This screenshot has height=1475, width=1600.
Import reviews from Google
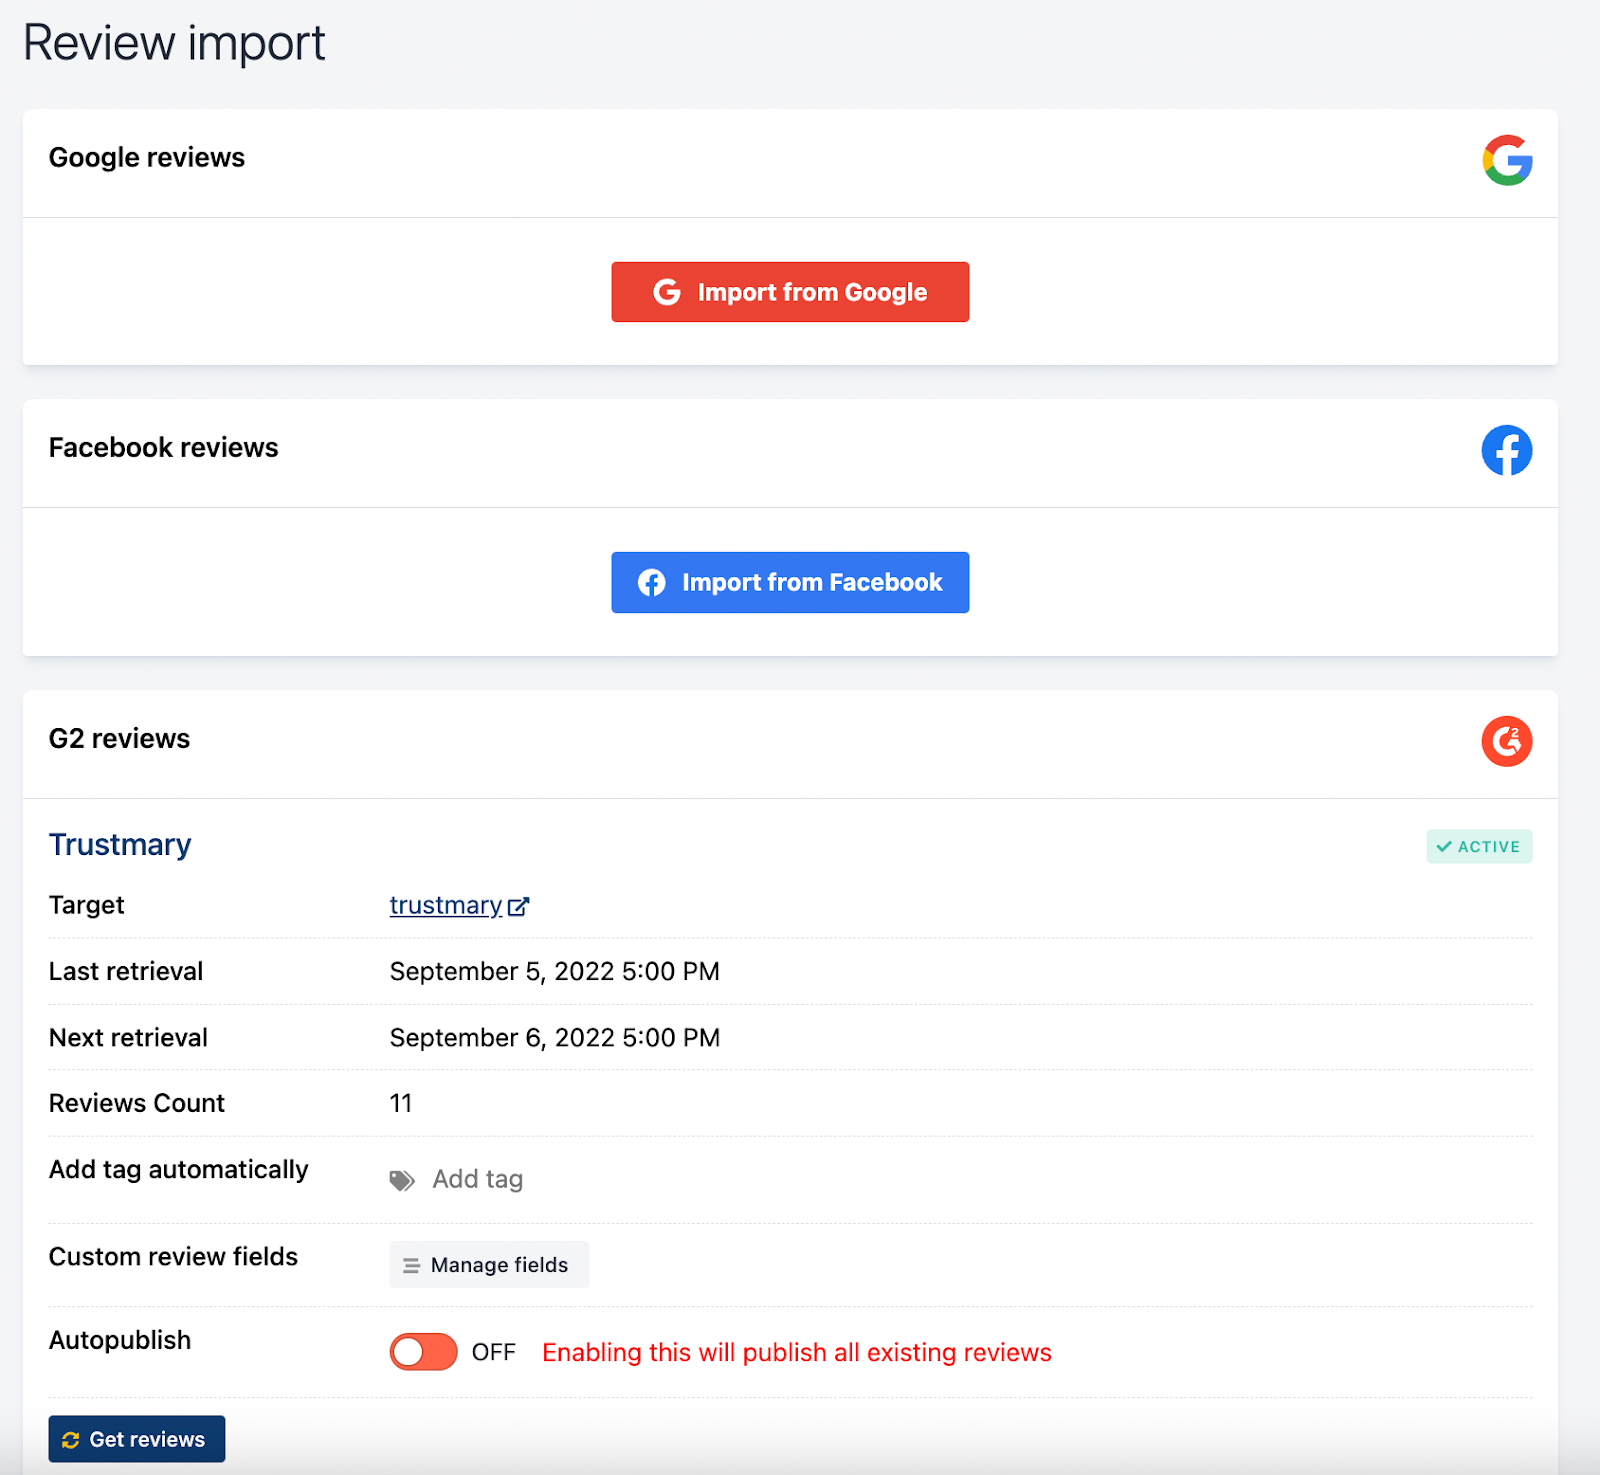point(790,292)
